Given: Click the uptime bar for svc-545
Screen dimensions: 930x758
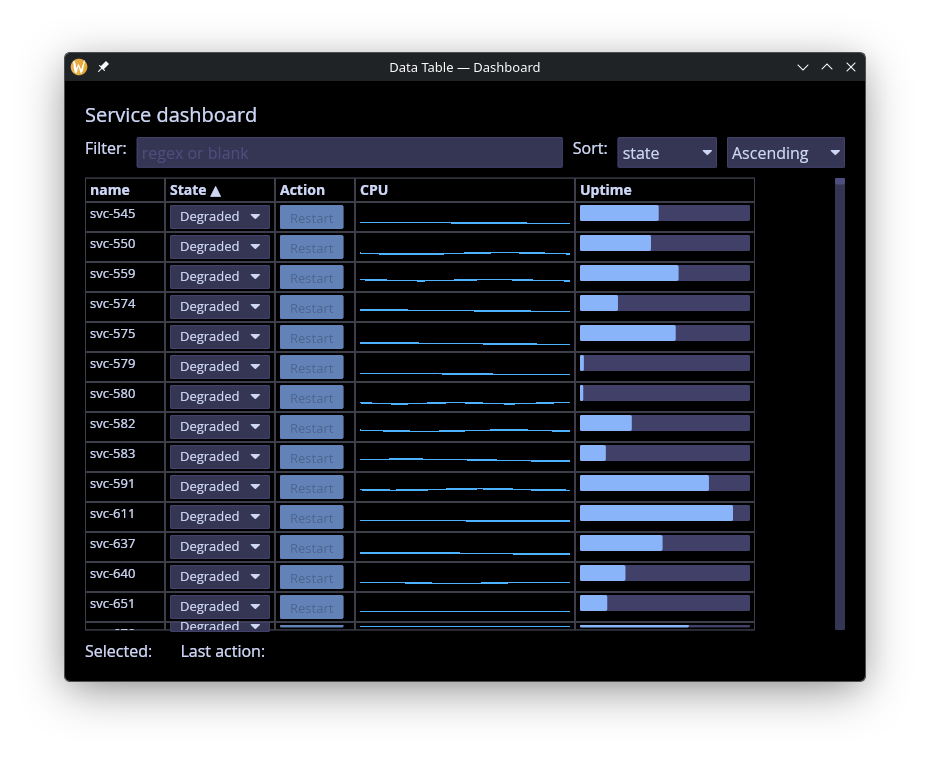Looking at the screenshot, I should click(x=665, y=213).
